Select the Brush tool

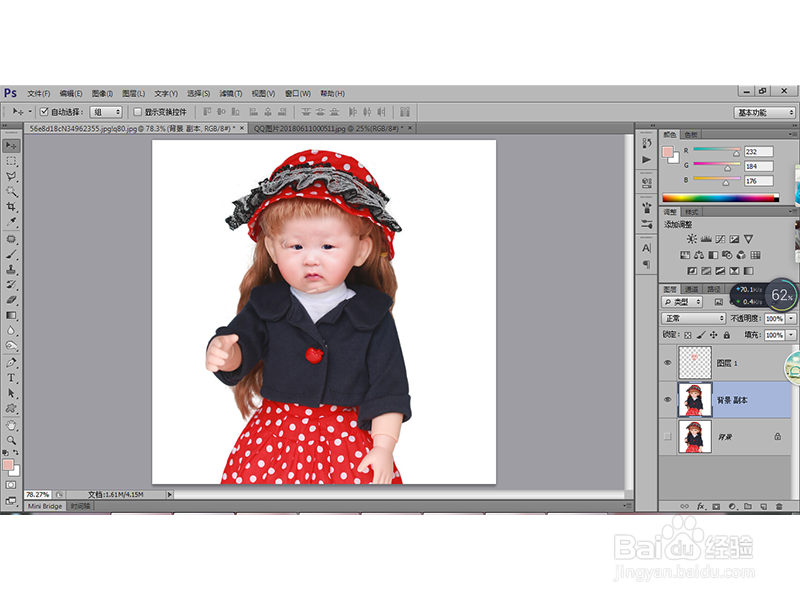tap(11, 254)
